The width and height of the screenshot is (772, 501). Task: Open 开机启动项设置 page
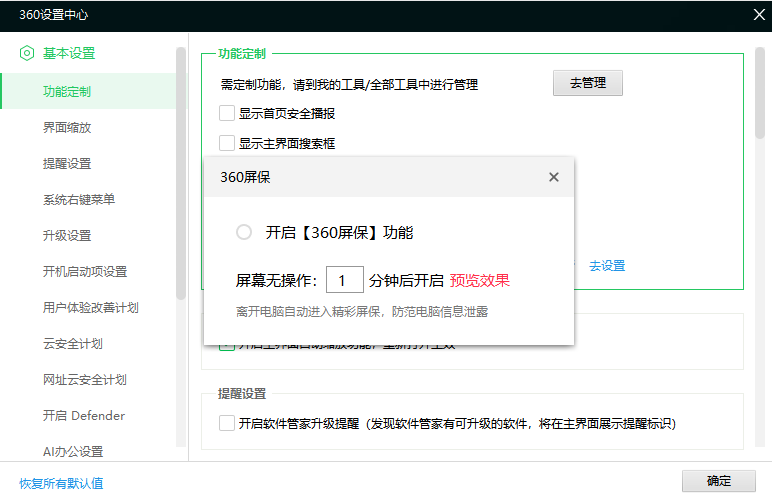tap(85, 272)
